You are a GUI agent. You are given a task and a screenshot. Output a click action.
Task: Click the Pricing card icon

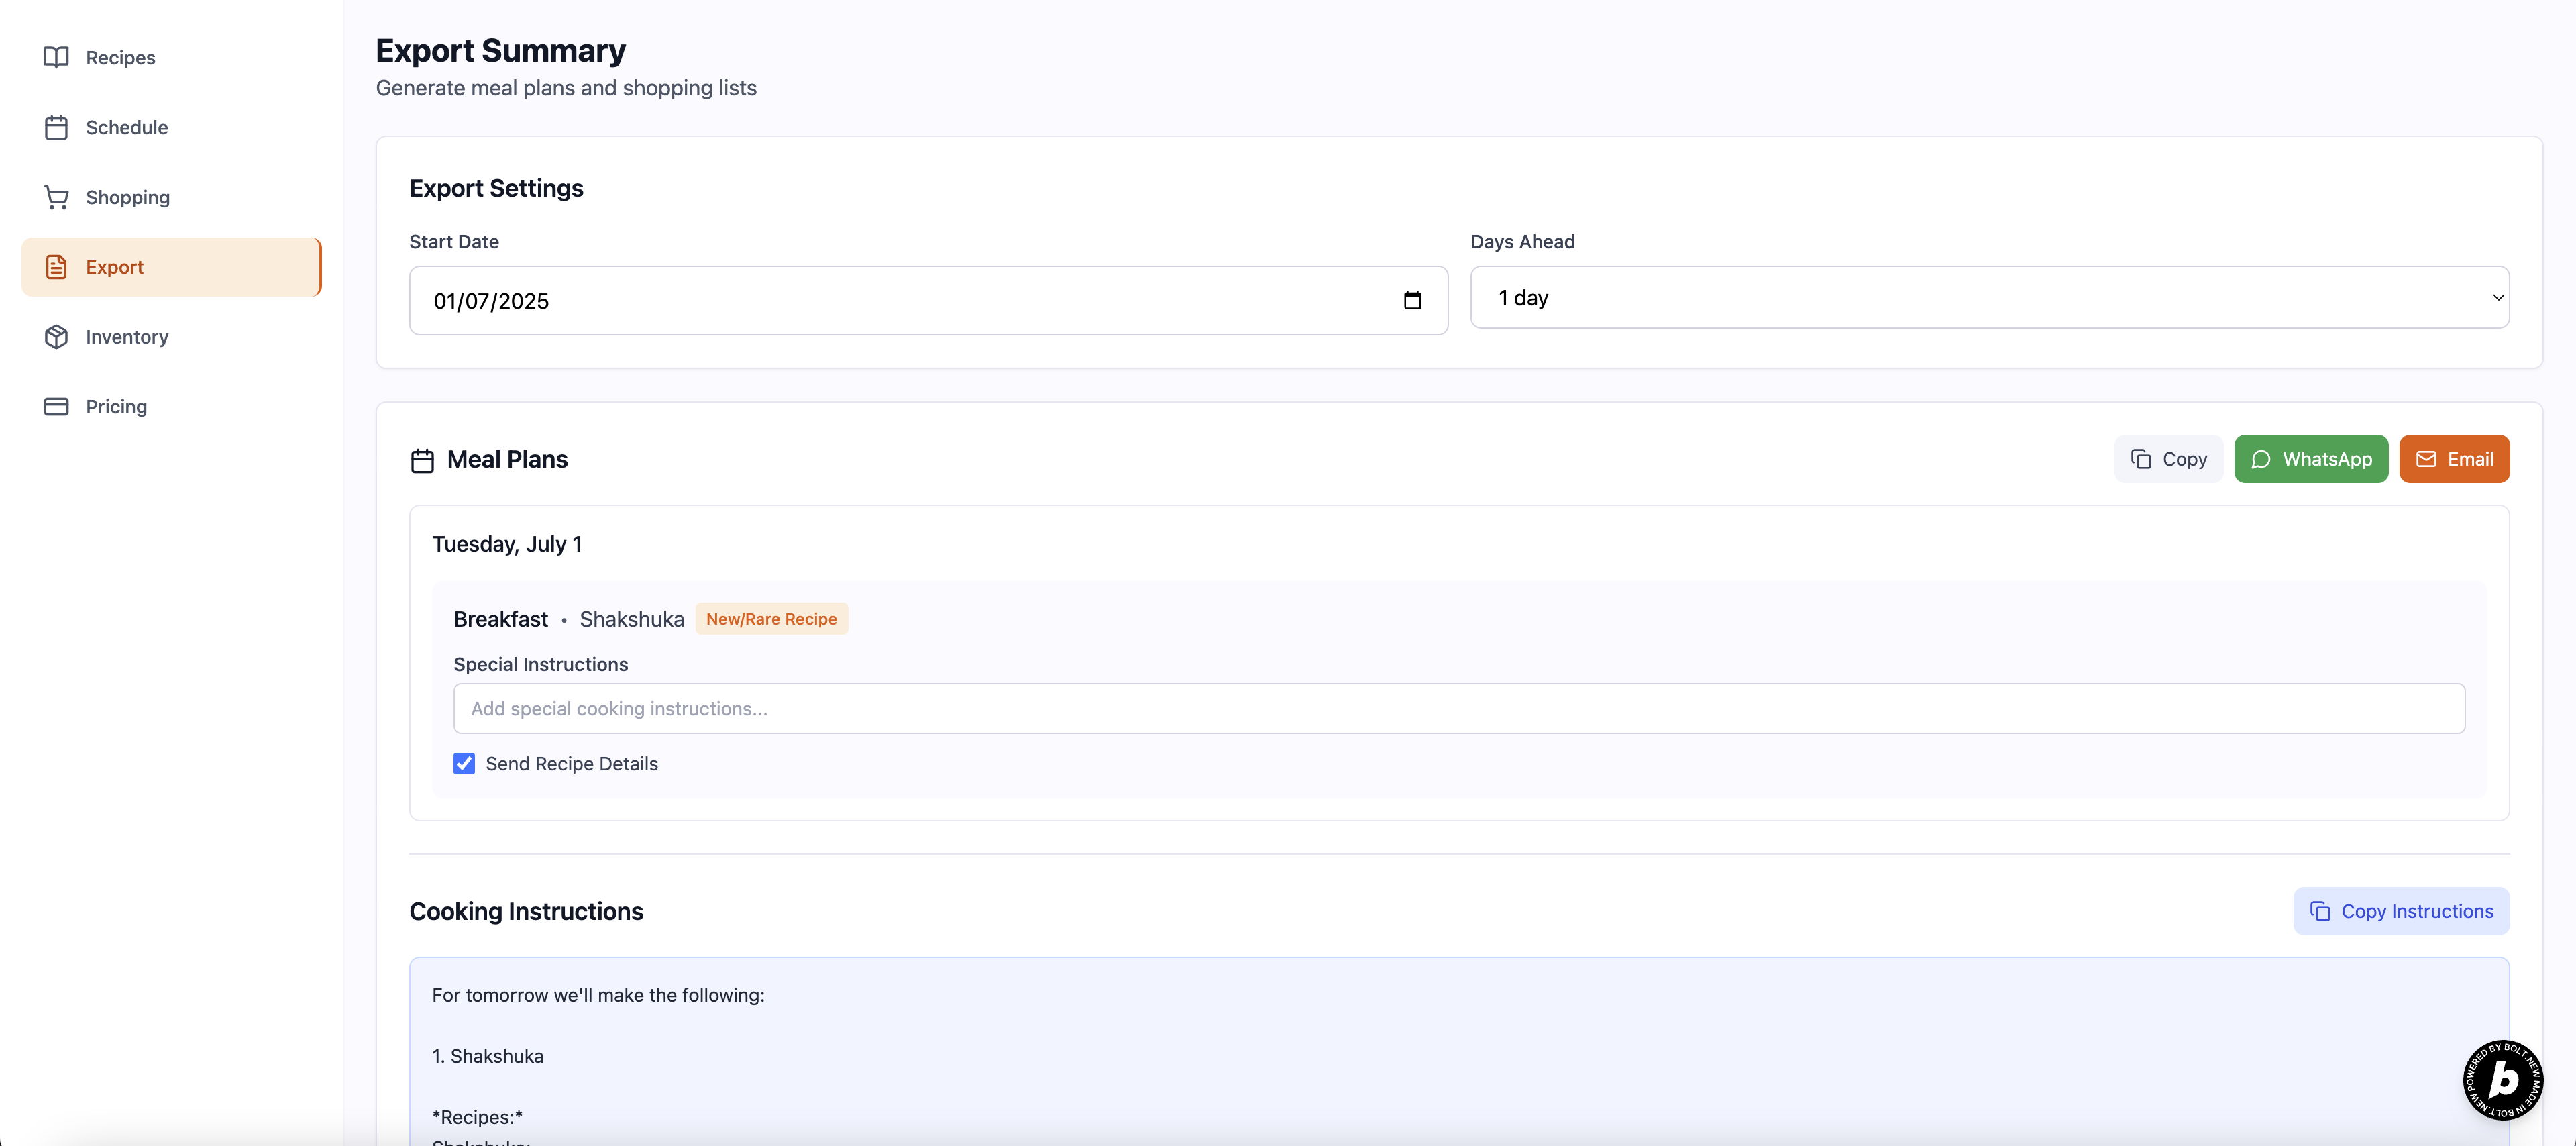point(56,407)
